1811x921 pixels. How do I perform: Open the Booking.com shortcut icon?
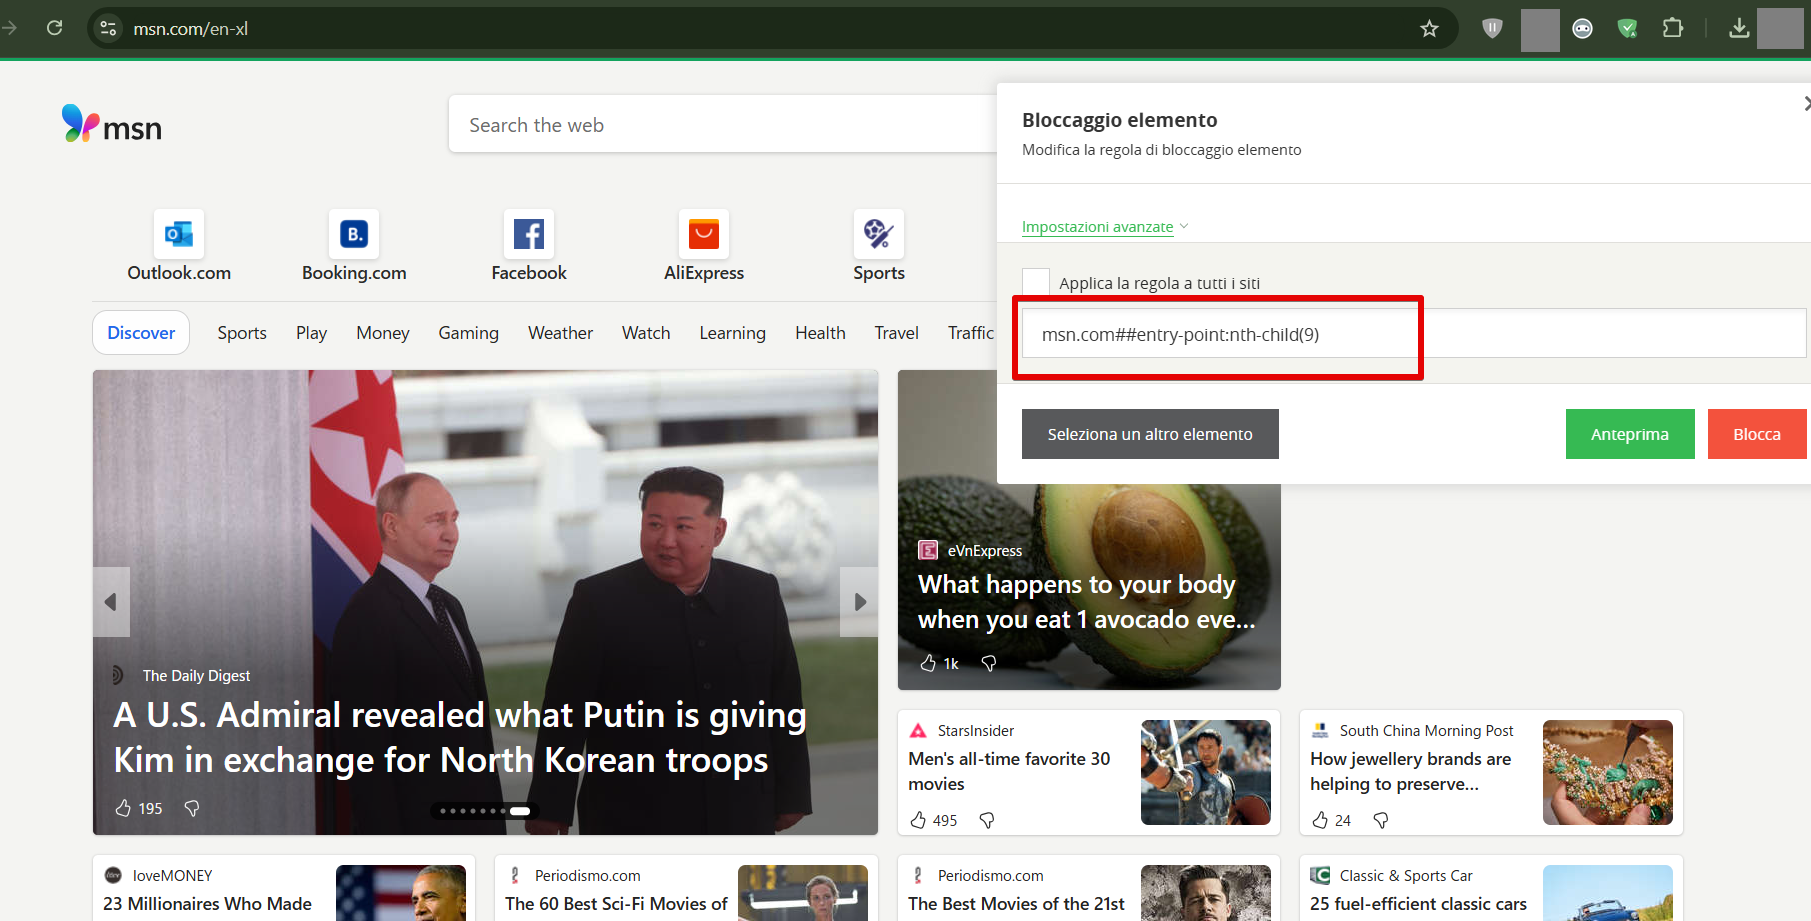[354, 234]
